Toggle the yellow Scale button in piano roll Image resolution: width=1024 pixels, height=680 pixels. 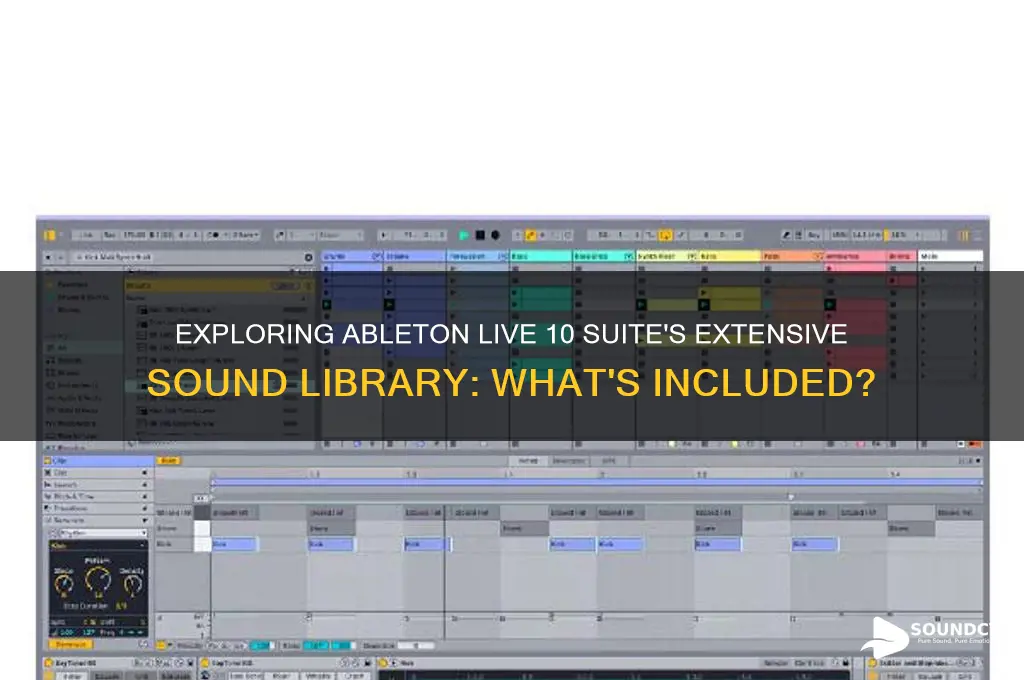click(168, 461)
